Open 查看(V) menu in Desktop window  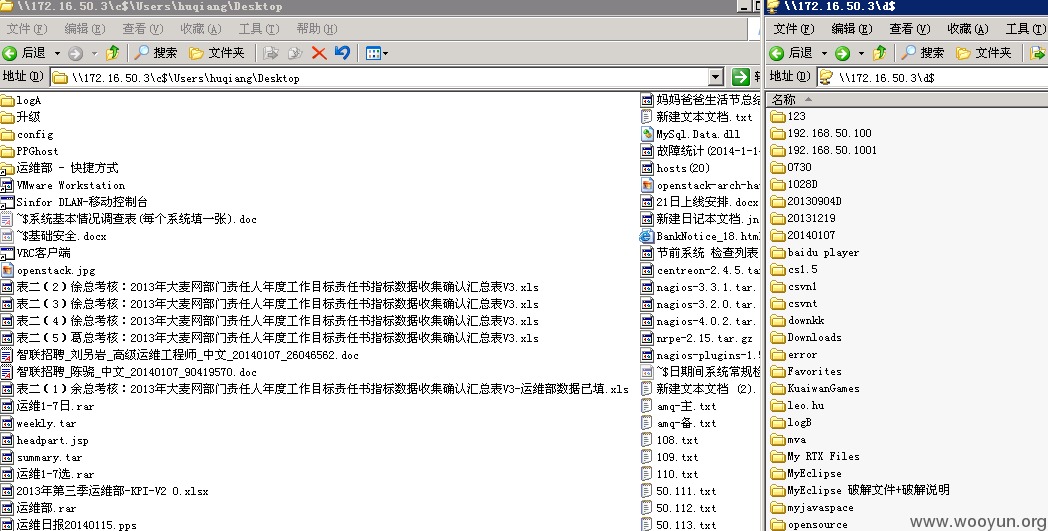(142, 29)
